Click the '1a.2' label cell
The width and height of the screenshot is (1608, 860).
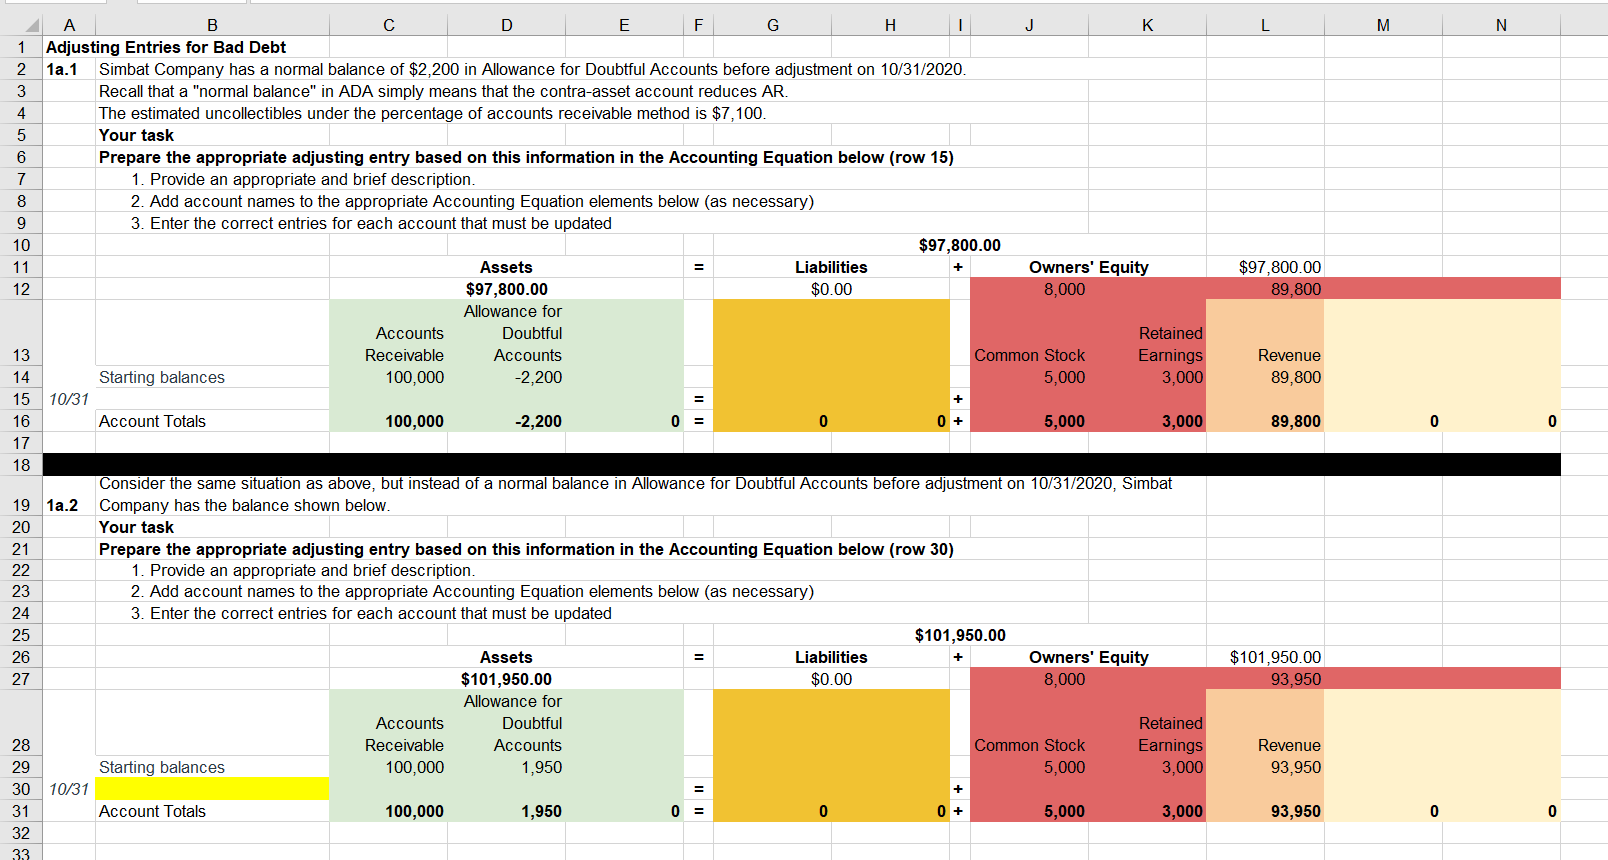(x=62, y=505)
